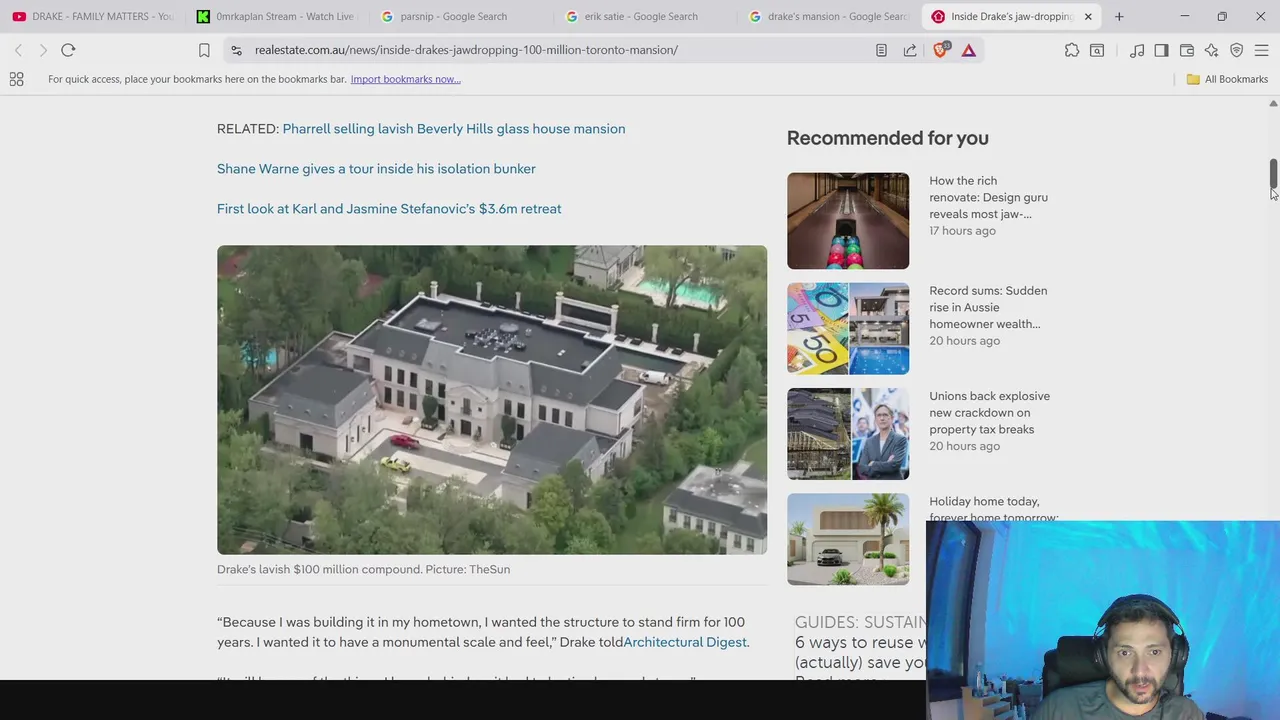Open a new tab with plus button

click(1119, 16)
